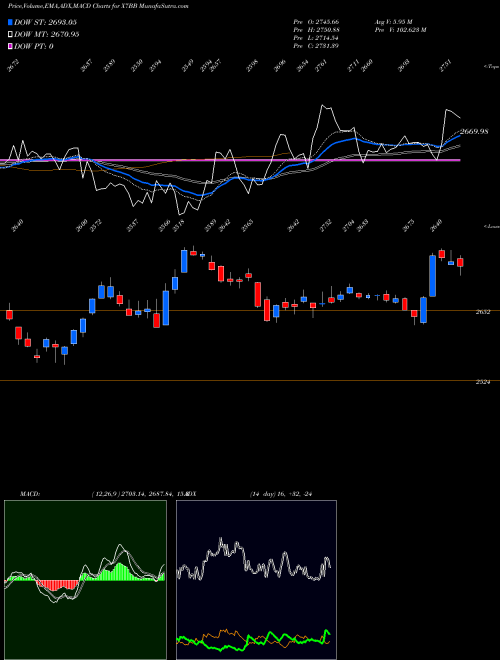500x660 pixels.
Task: Select the 'DOW ST: 2693.03' legend text
Action: click(x=45, y=22)
